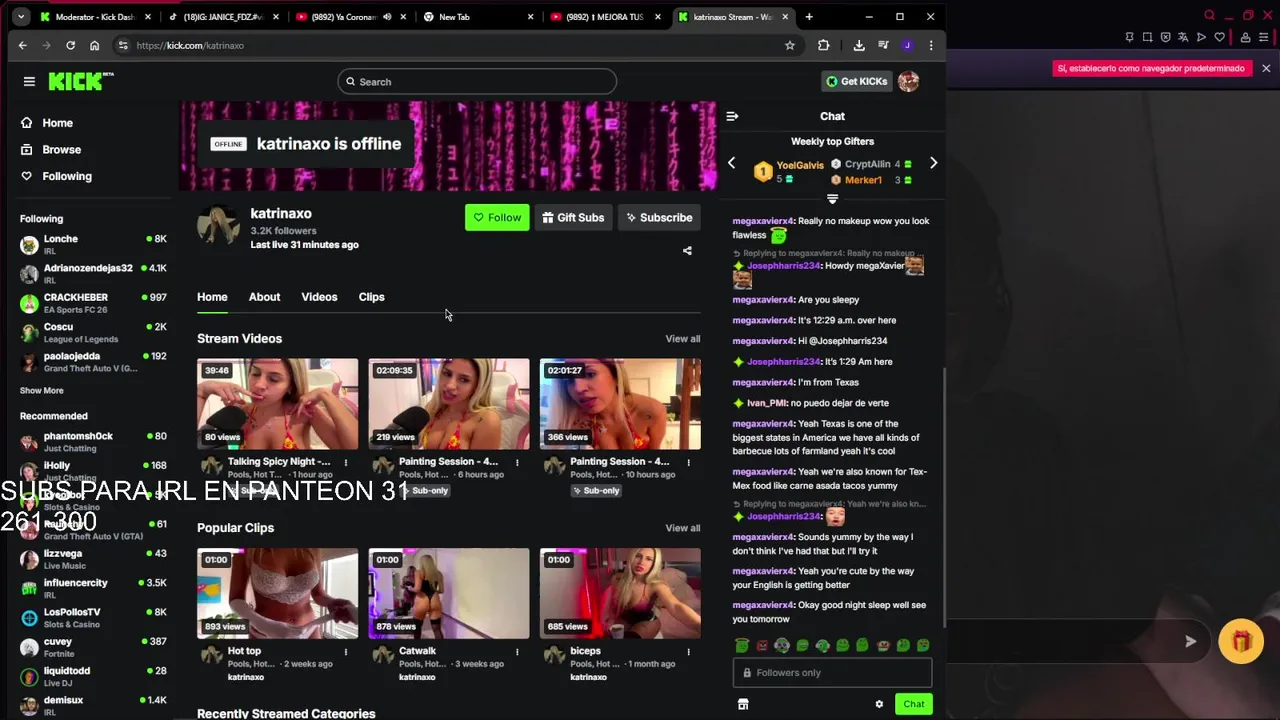Open the Kick hamburger sidebar menu
This screenshot has height=720, width=1280.
pyautogui.click(x=29, y=81)
